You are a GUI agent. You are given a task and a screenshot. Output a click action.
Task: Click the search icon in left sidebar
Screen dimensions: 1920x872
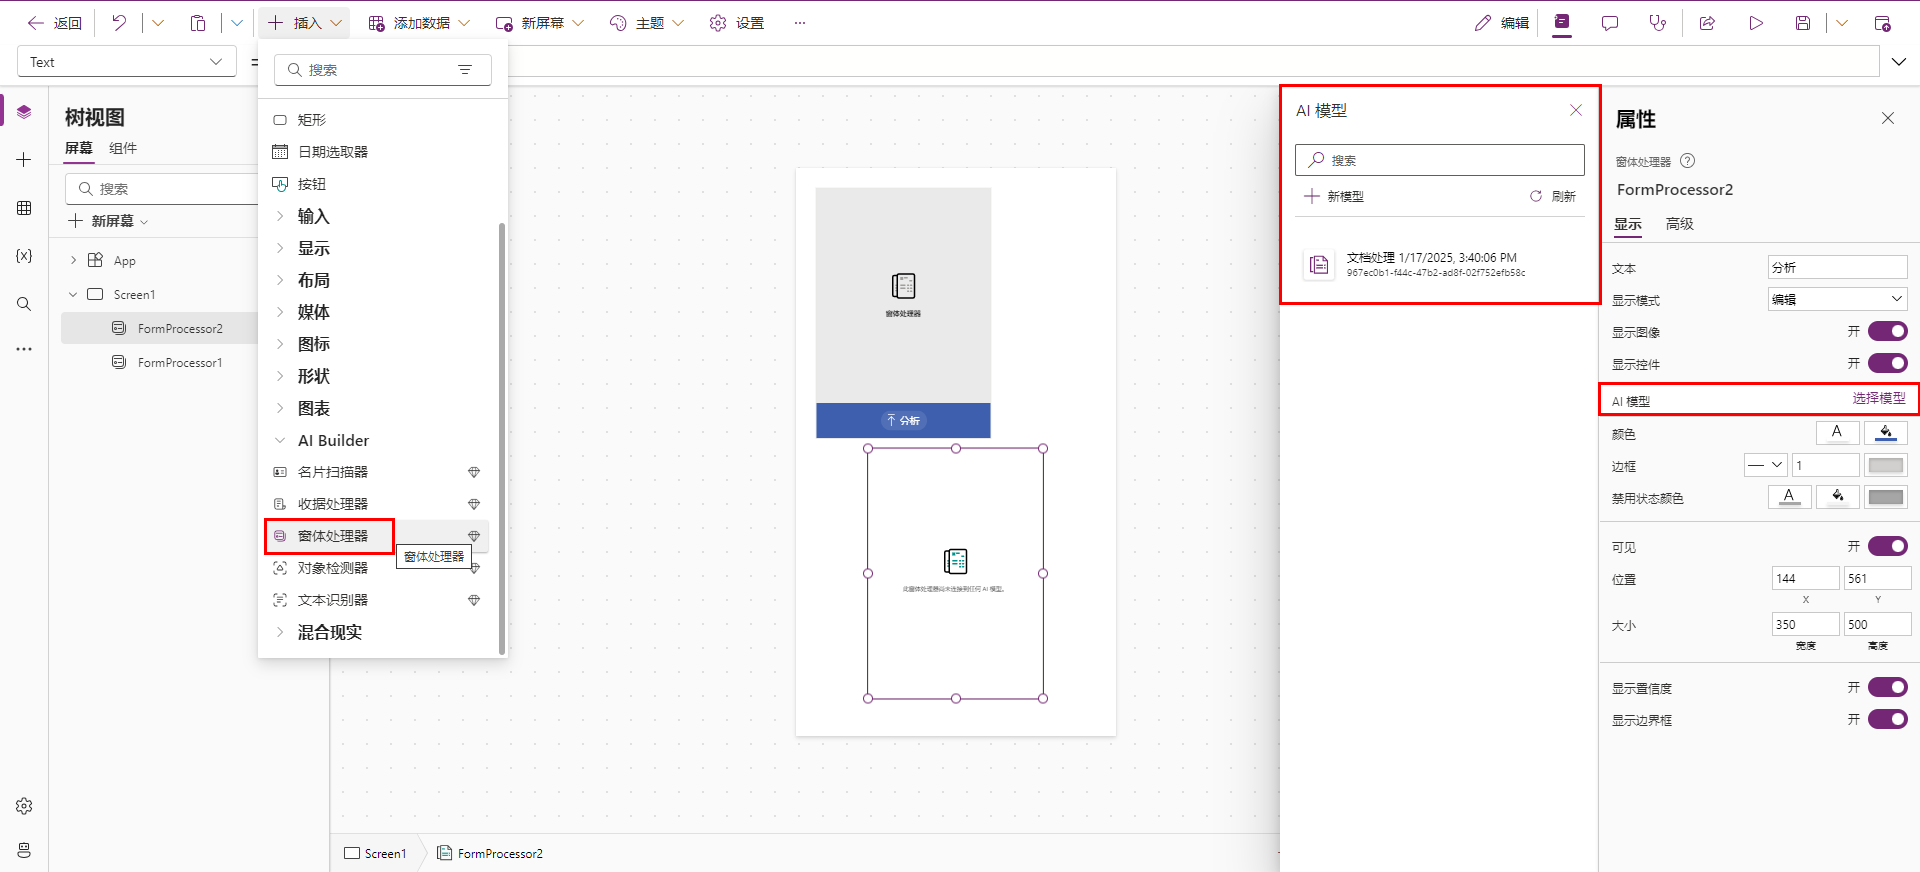[x=24, y=304]
